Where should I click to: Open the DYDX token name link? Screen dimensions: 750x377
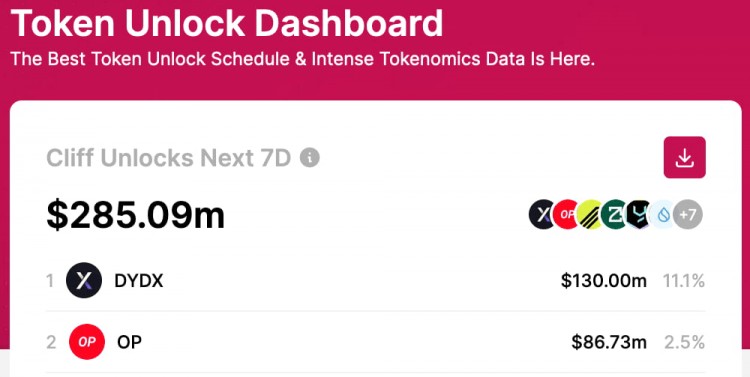pyautogui.click(x=139, y=281)
